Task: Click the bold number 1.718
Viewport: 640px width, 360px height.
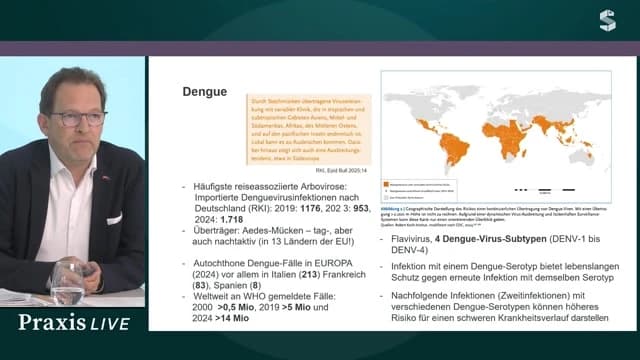Action: [x=232, y=220]
